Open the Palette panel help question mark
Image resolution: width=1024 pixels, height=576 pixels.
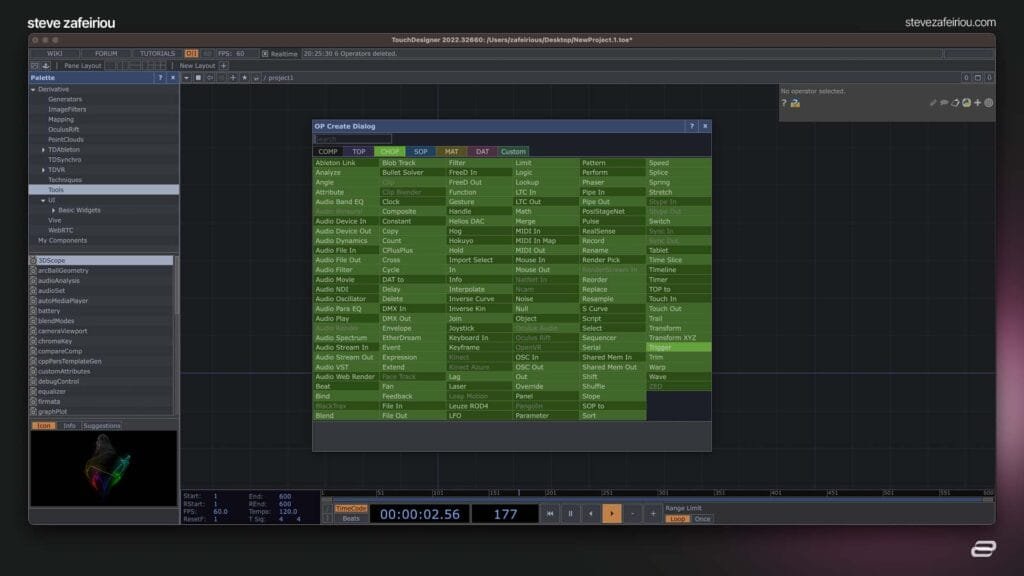160,78
